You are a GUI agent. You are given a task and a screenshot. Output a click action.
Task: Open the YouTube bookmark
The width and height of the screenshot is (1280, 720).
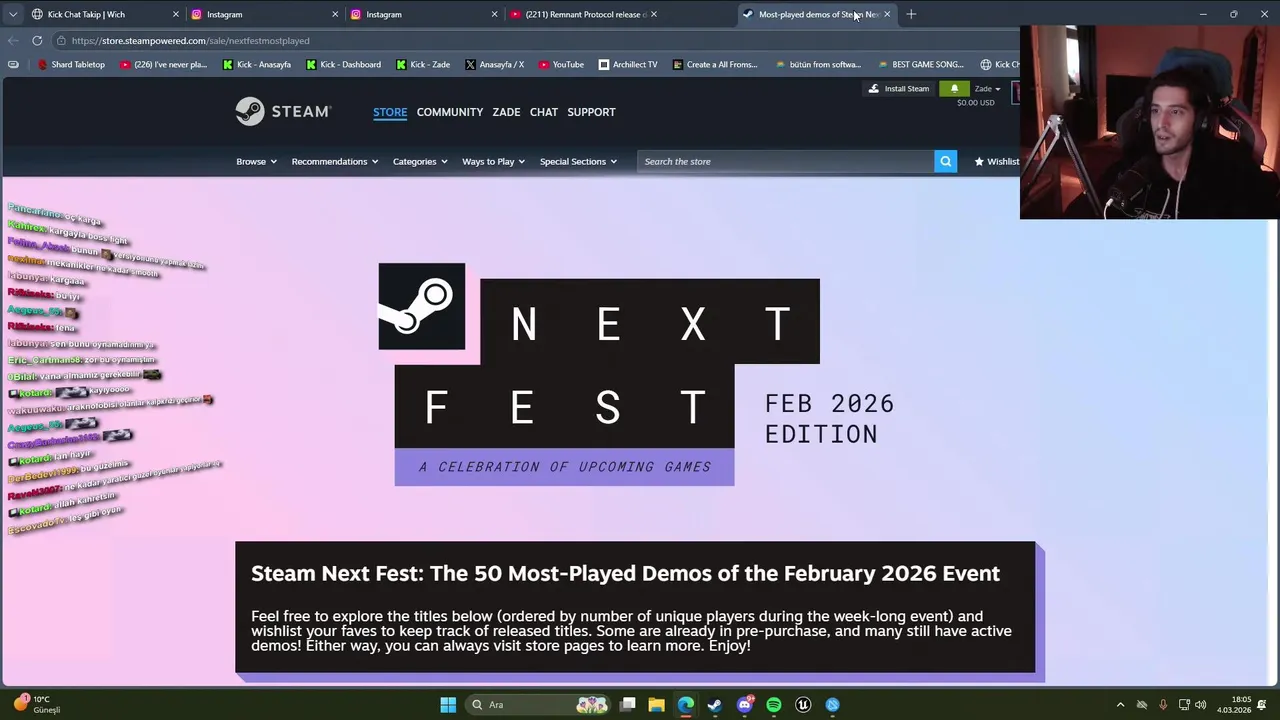pyautogui.click(x=561, y=64)
